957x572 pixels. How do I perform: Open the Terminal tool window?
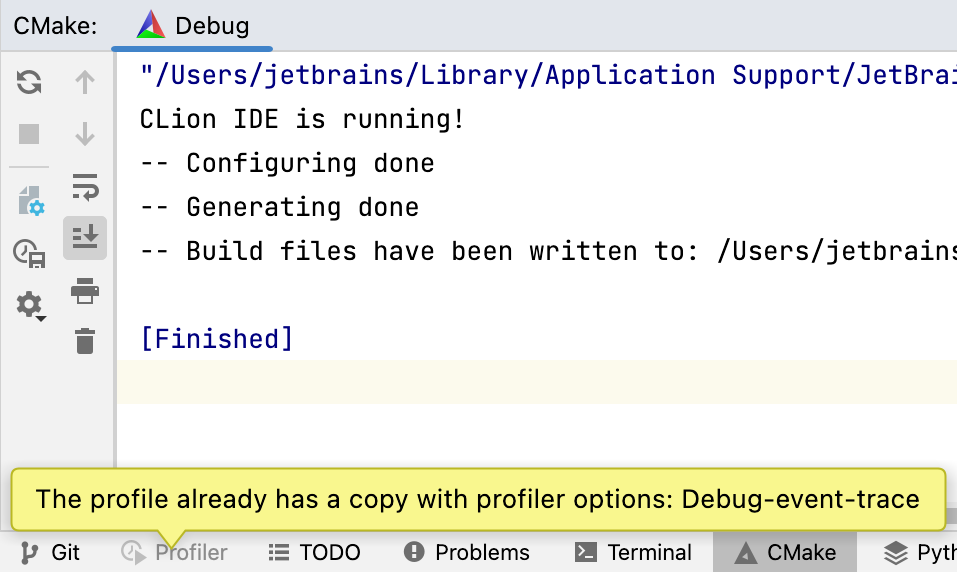pos(633,552)
